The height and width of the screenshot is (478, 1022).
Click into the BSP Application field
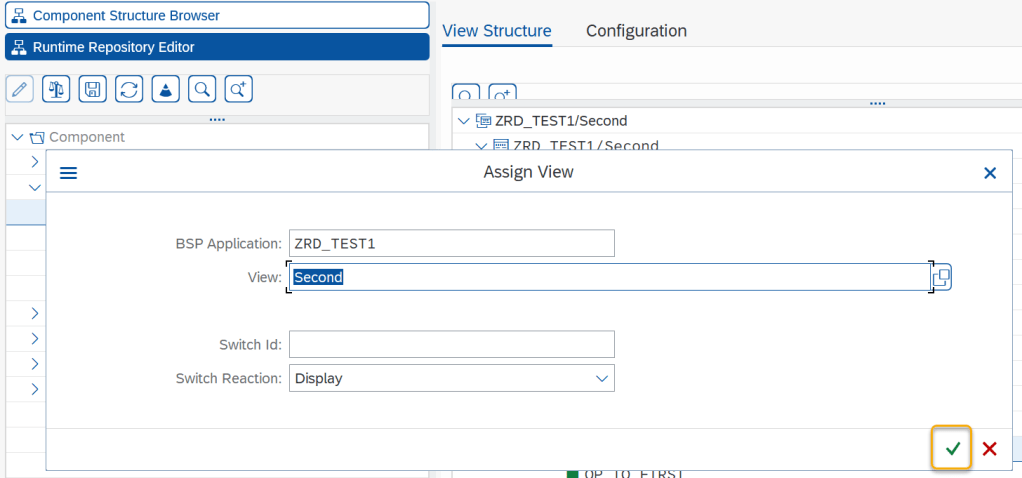(x=452, y=243)
